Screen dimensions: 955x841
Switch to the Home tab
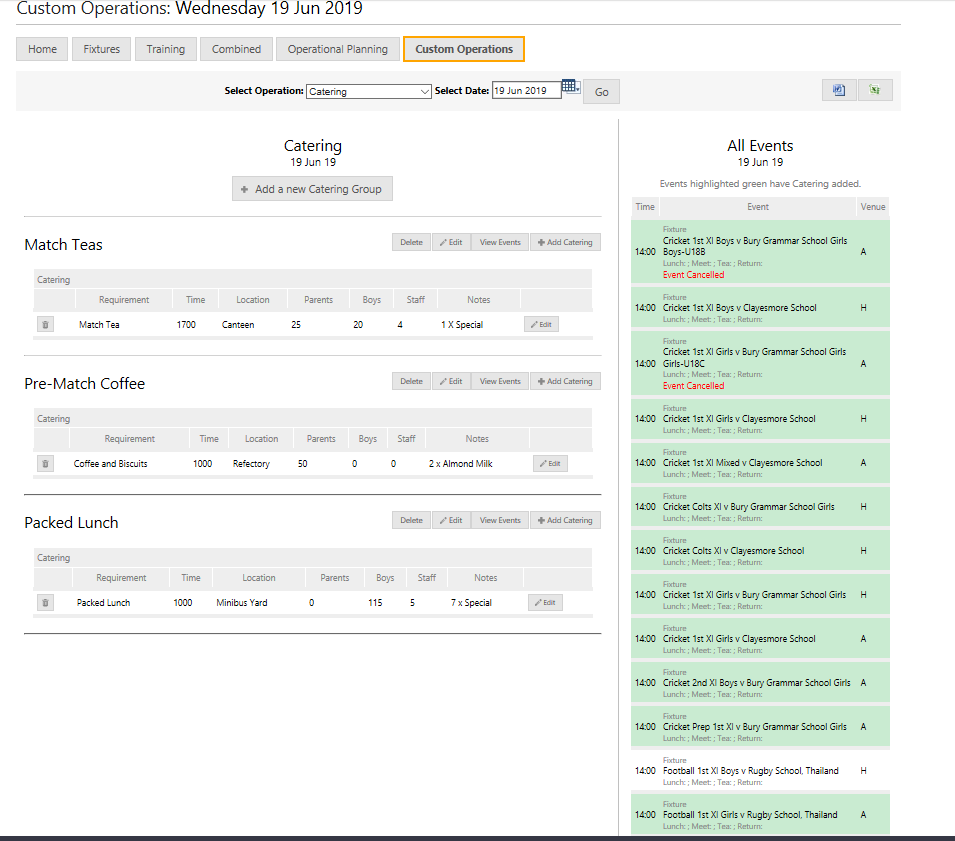click(42, 49)
